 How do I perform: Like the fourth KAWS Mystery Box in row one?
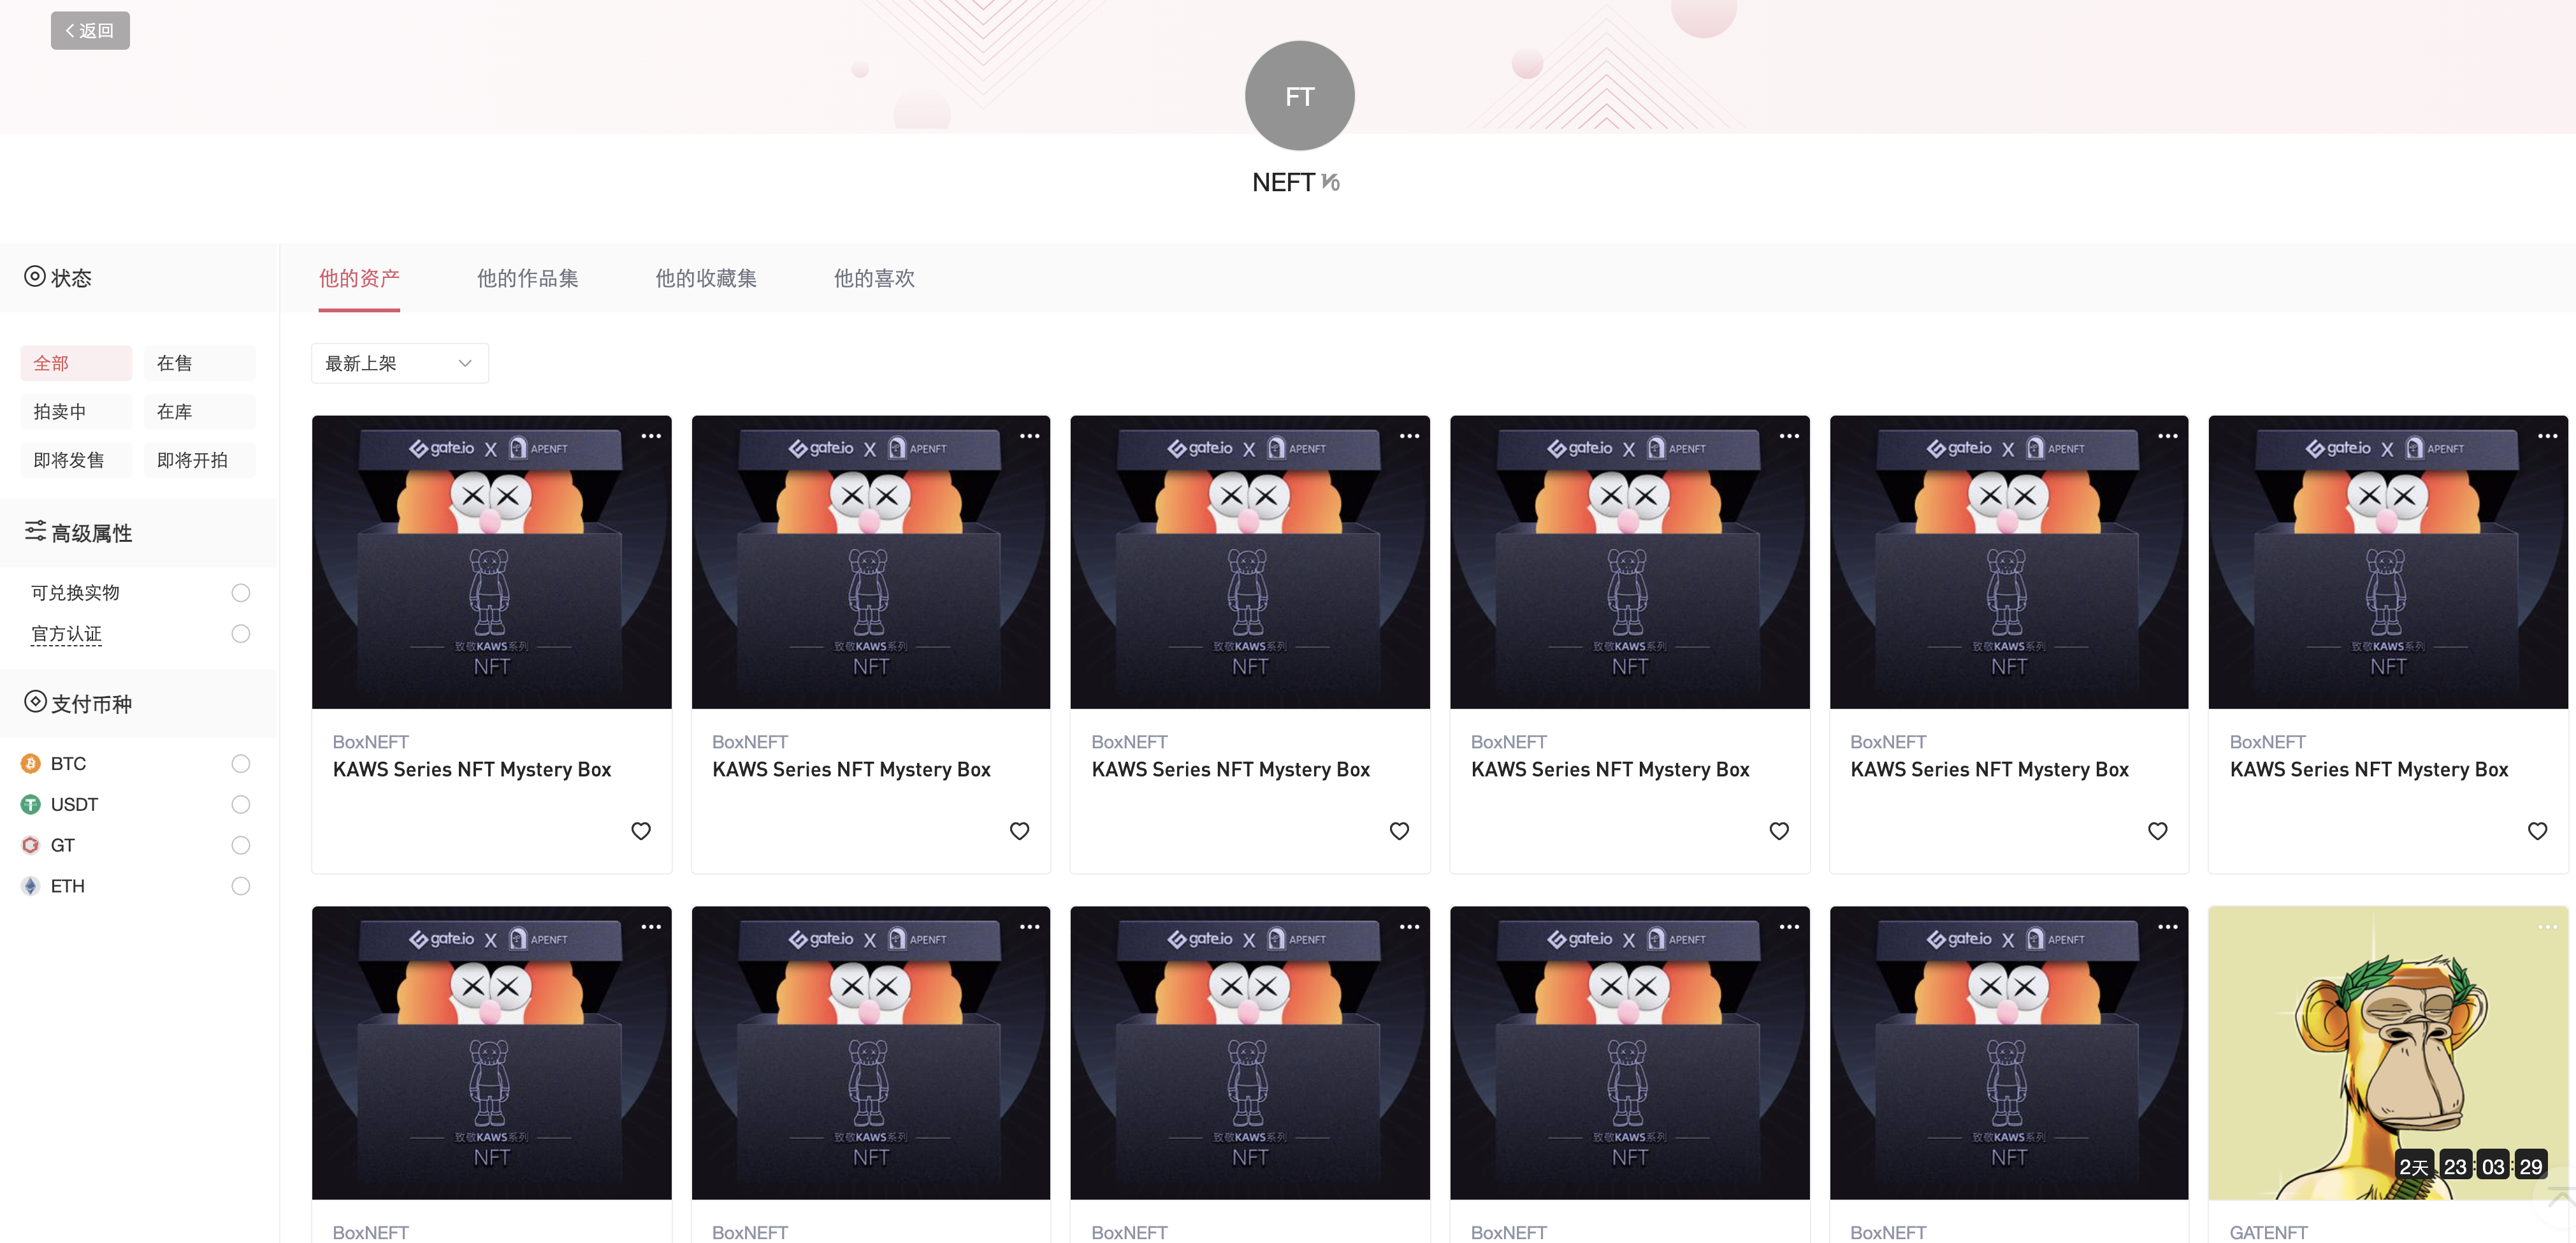coord(1779,831)
